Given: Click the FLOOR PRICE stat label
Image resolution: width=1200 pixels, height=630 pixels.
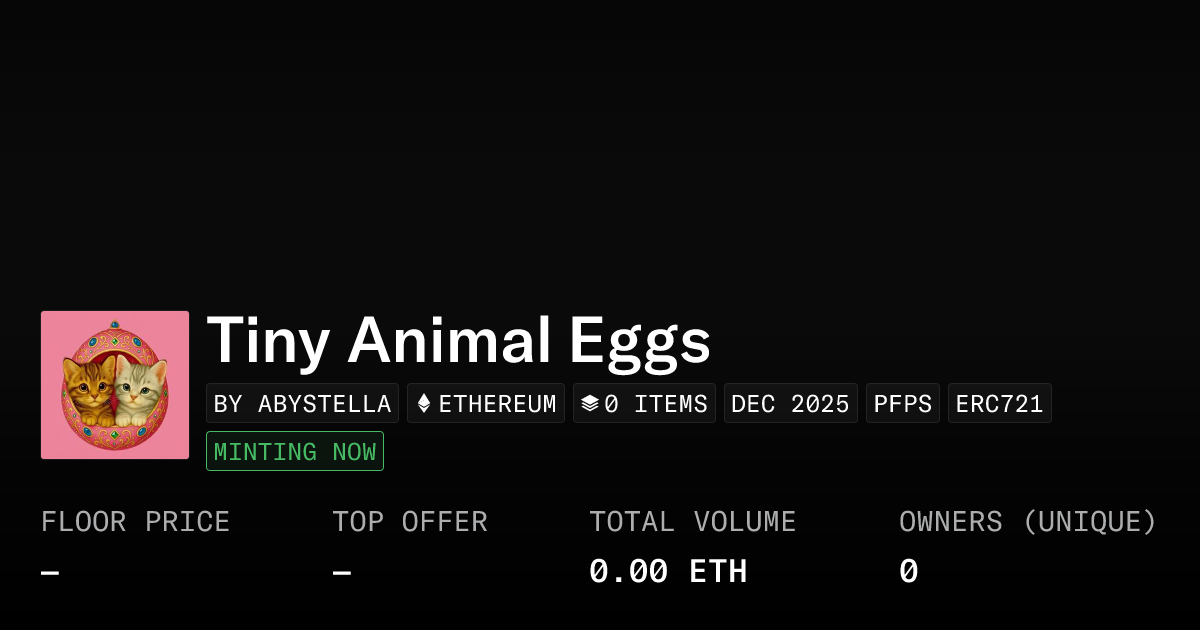Looking at the screenshot, I should [135, 521].
